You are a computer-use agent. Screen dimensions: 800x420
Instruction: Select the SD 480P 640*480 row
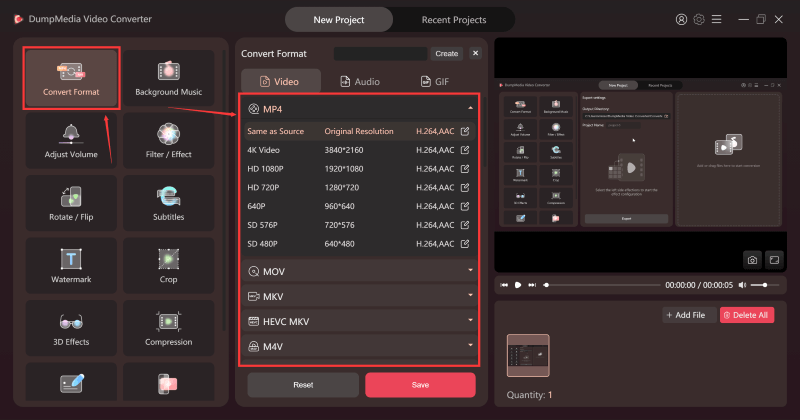[359, 244]
